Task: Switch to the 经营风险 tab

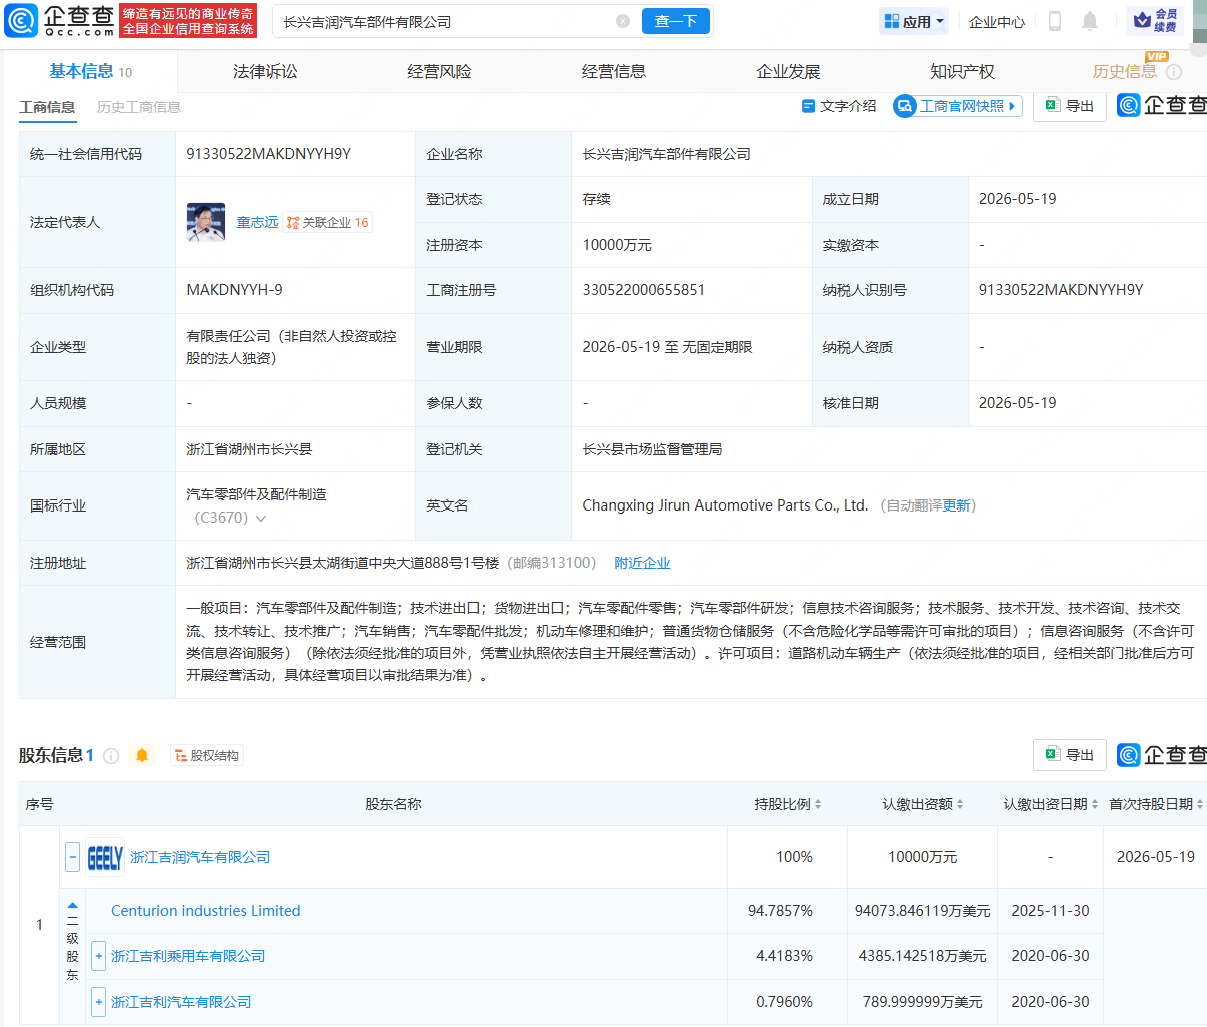Action: coord(439,71)
